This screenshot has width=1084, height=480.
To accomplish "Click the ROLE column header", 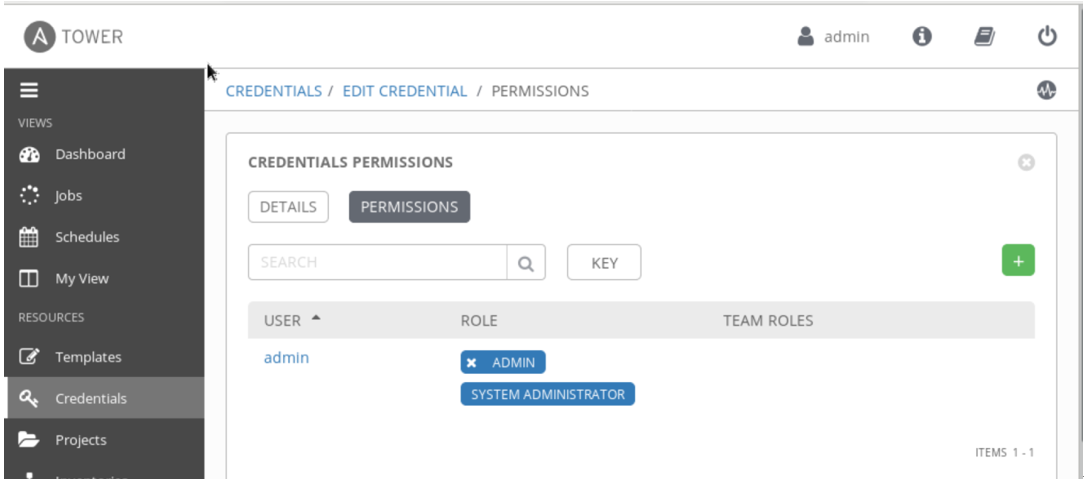I will [479, 320].
